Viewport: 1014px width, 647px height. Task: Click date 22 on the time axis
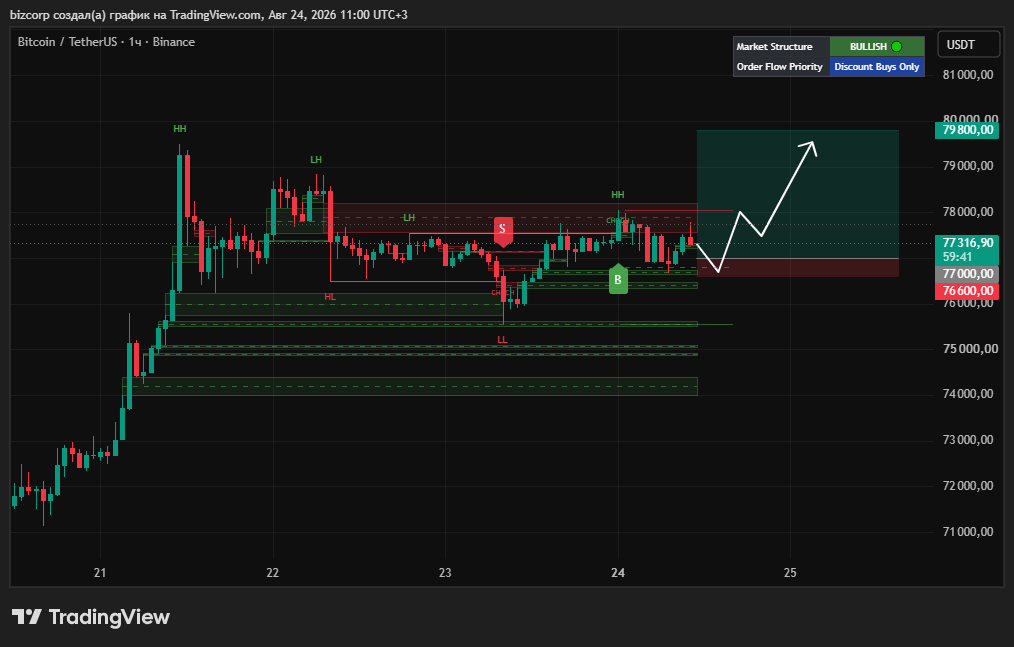(x=272, y=573)
